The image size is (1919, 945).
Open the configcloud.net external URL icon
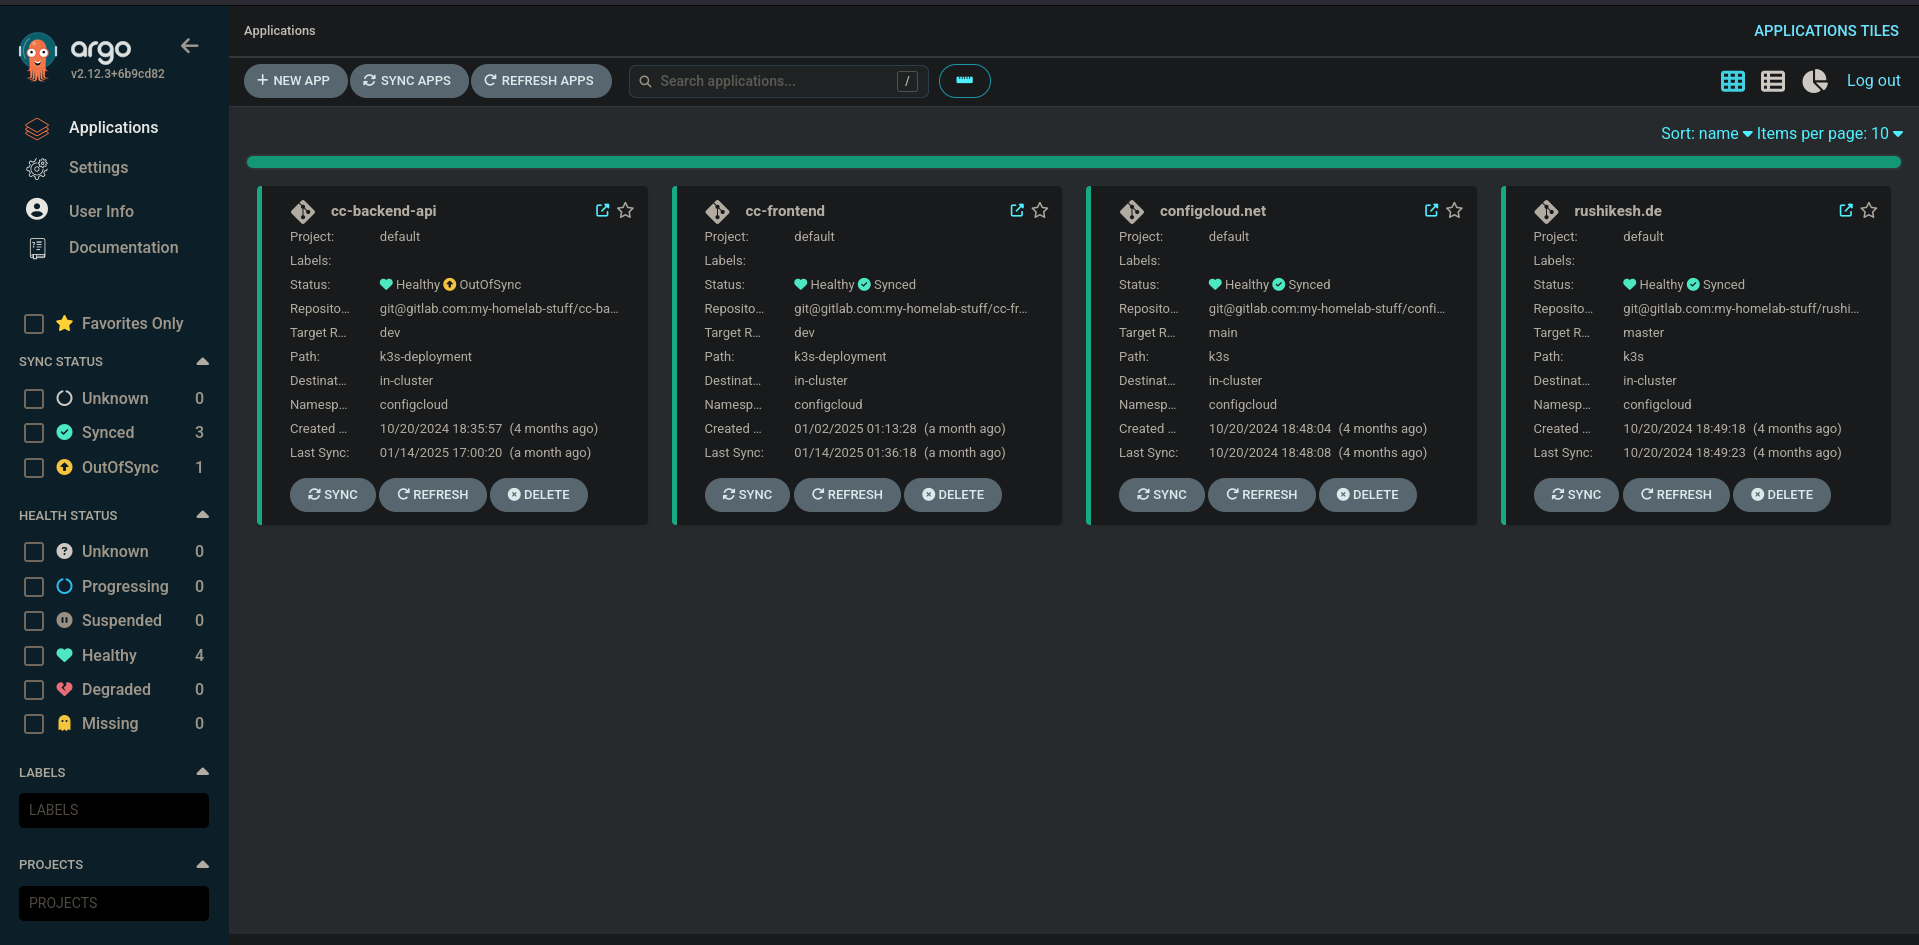coord(1431,211)
